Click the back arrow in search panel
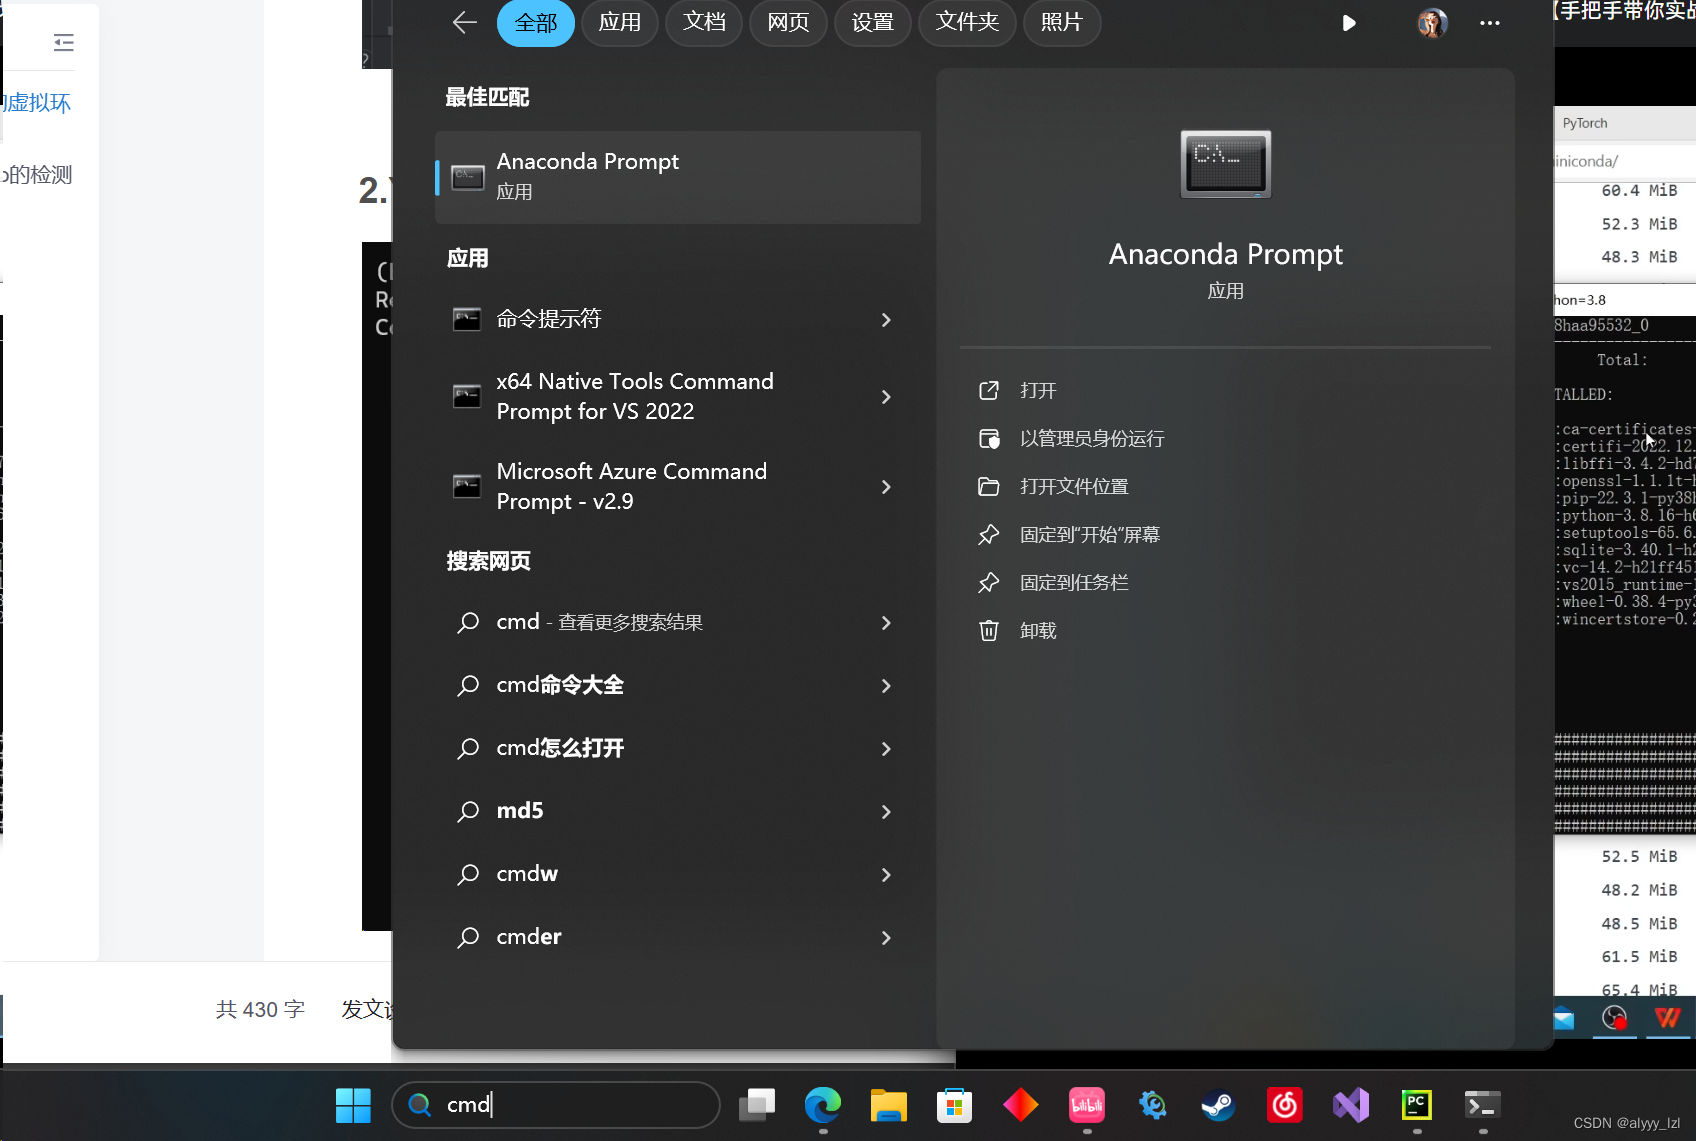The image size is (1696, 1141). (x=464, y=22)
